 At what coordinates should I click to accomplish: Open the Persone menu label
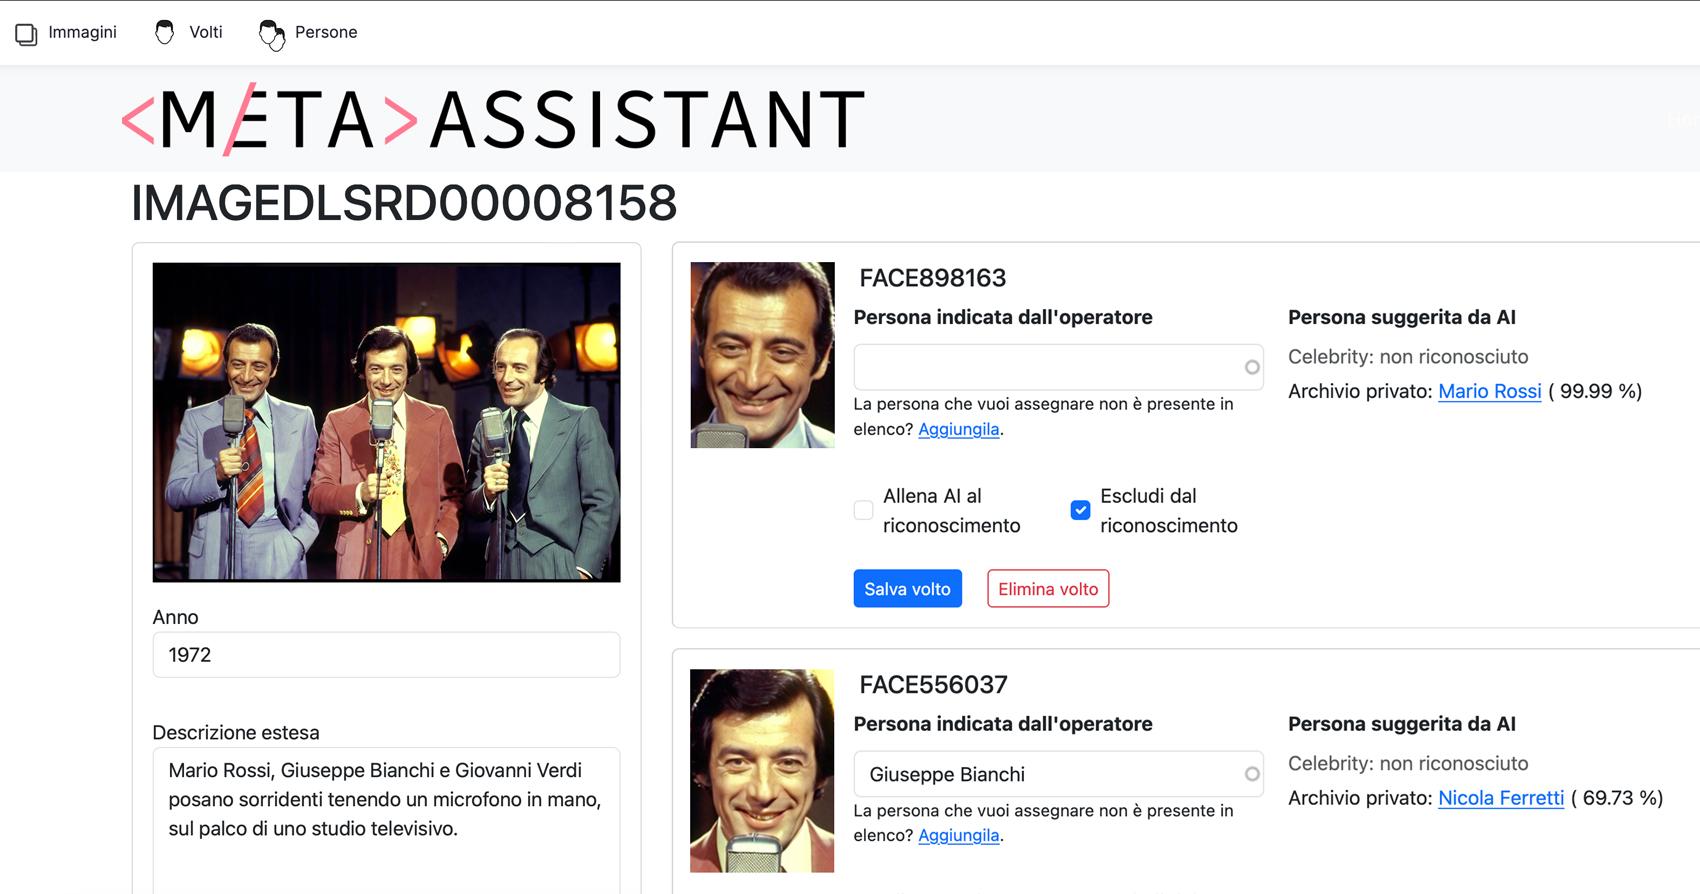click(326, 32)
